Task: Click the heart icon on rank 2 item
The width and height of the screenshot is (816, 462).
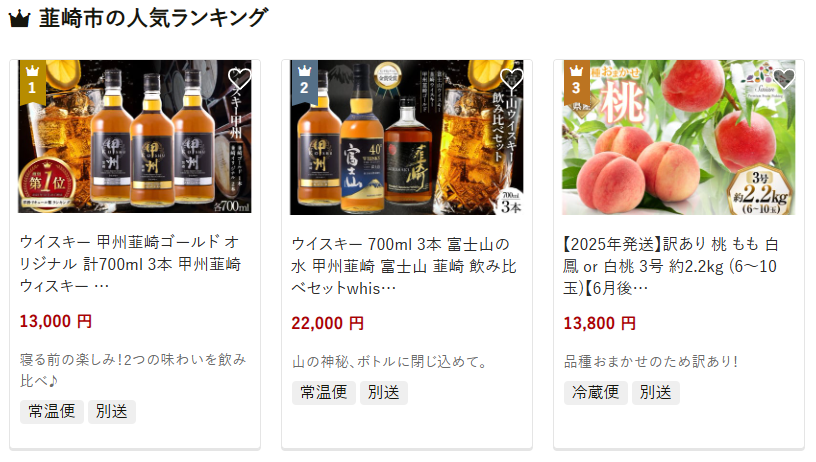Action: point(512,79)
